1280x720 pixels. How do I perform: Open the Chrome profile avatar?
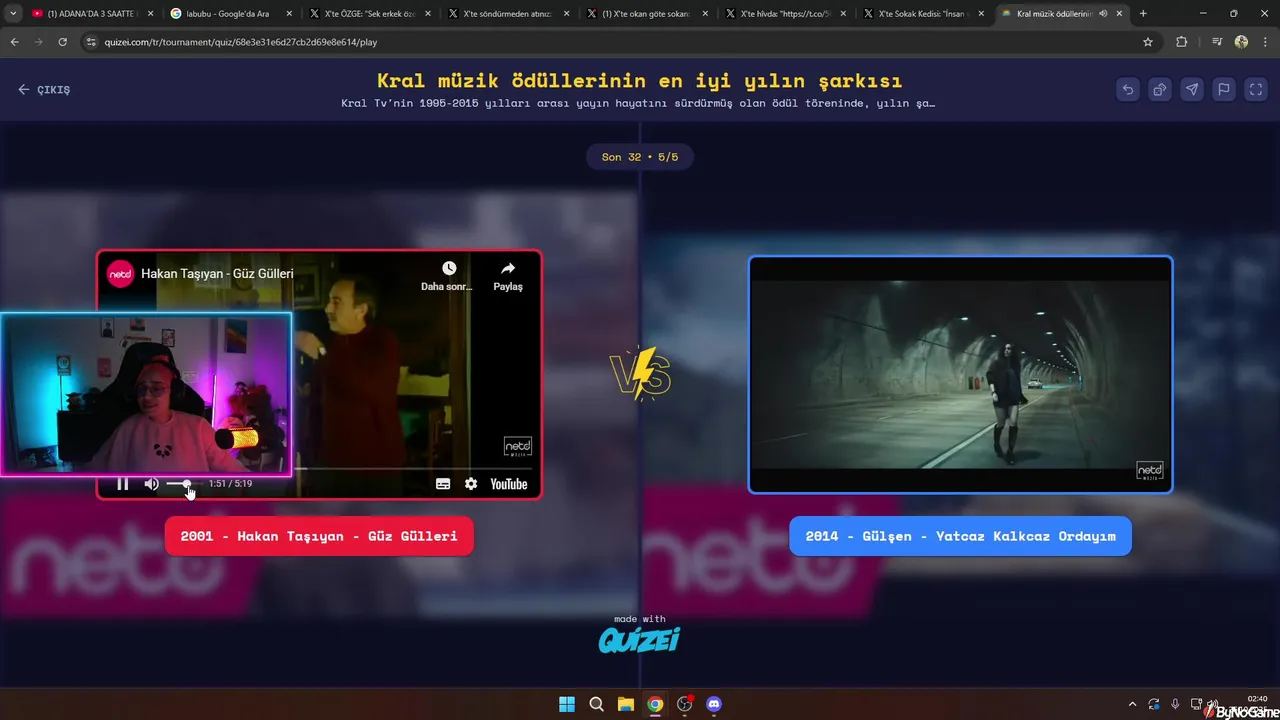(x=1241, y=42)
